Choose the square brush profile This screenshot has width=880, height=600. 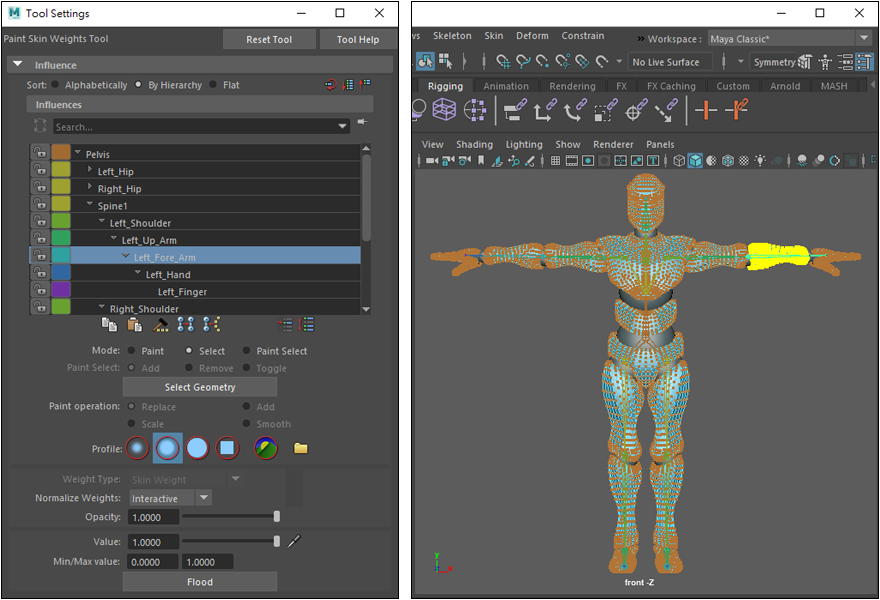click(227, 448)
